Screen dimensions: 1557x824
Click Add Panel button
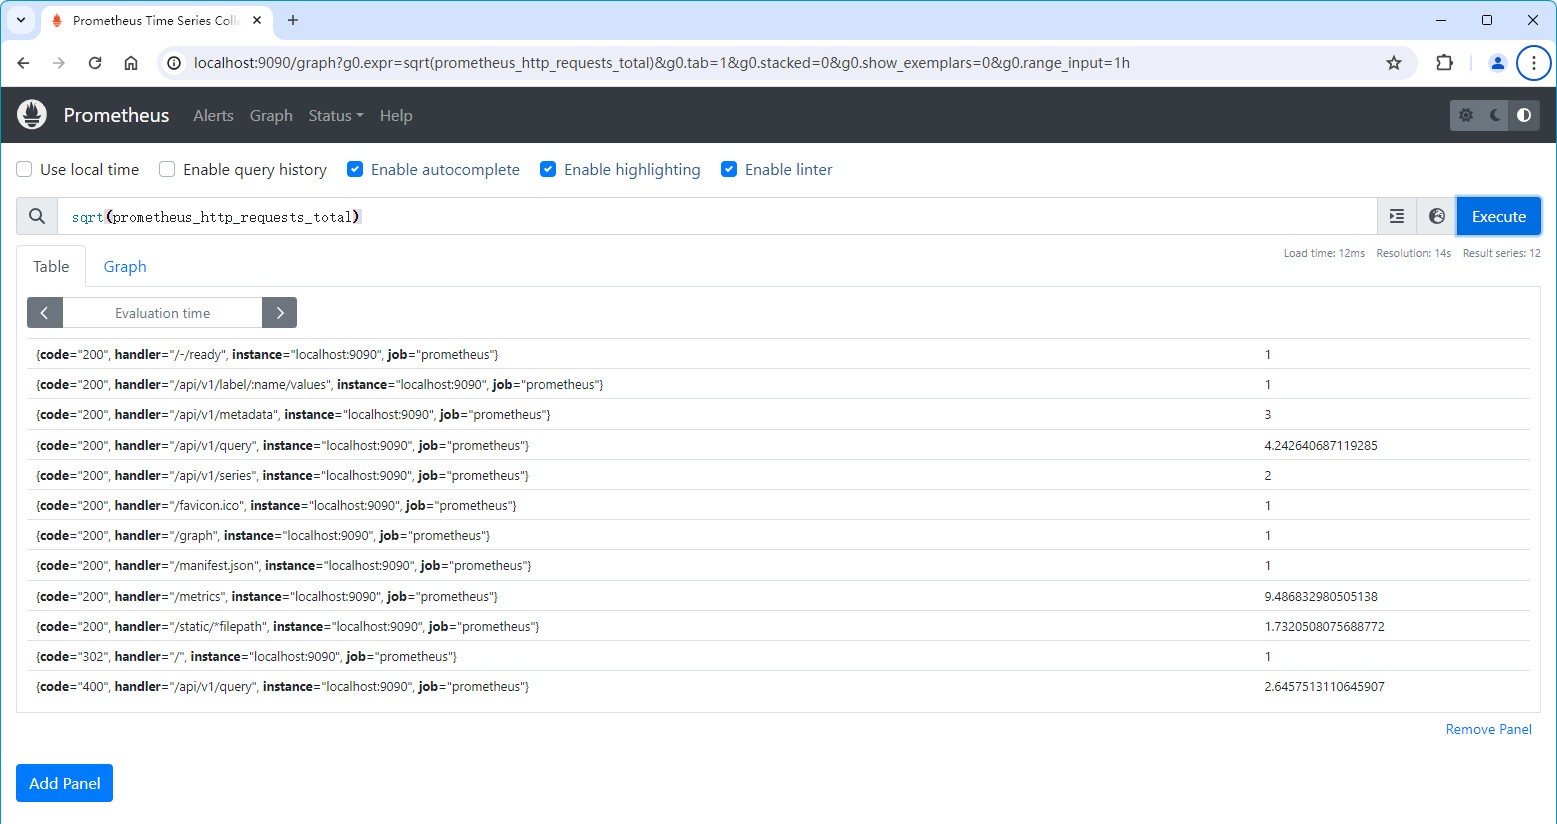64,783
